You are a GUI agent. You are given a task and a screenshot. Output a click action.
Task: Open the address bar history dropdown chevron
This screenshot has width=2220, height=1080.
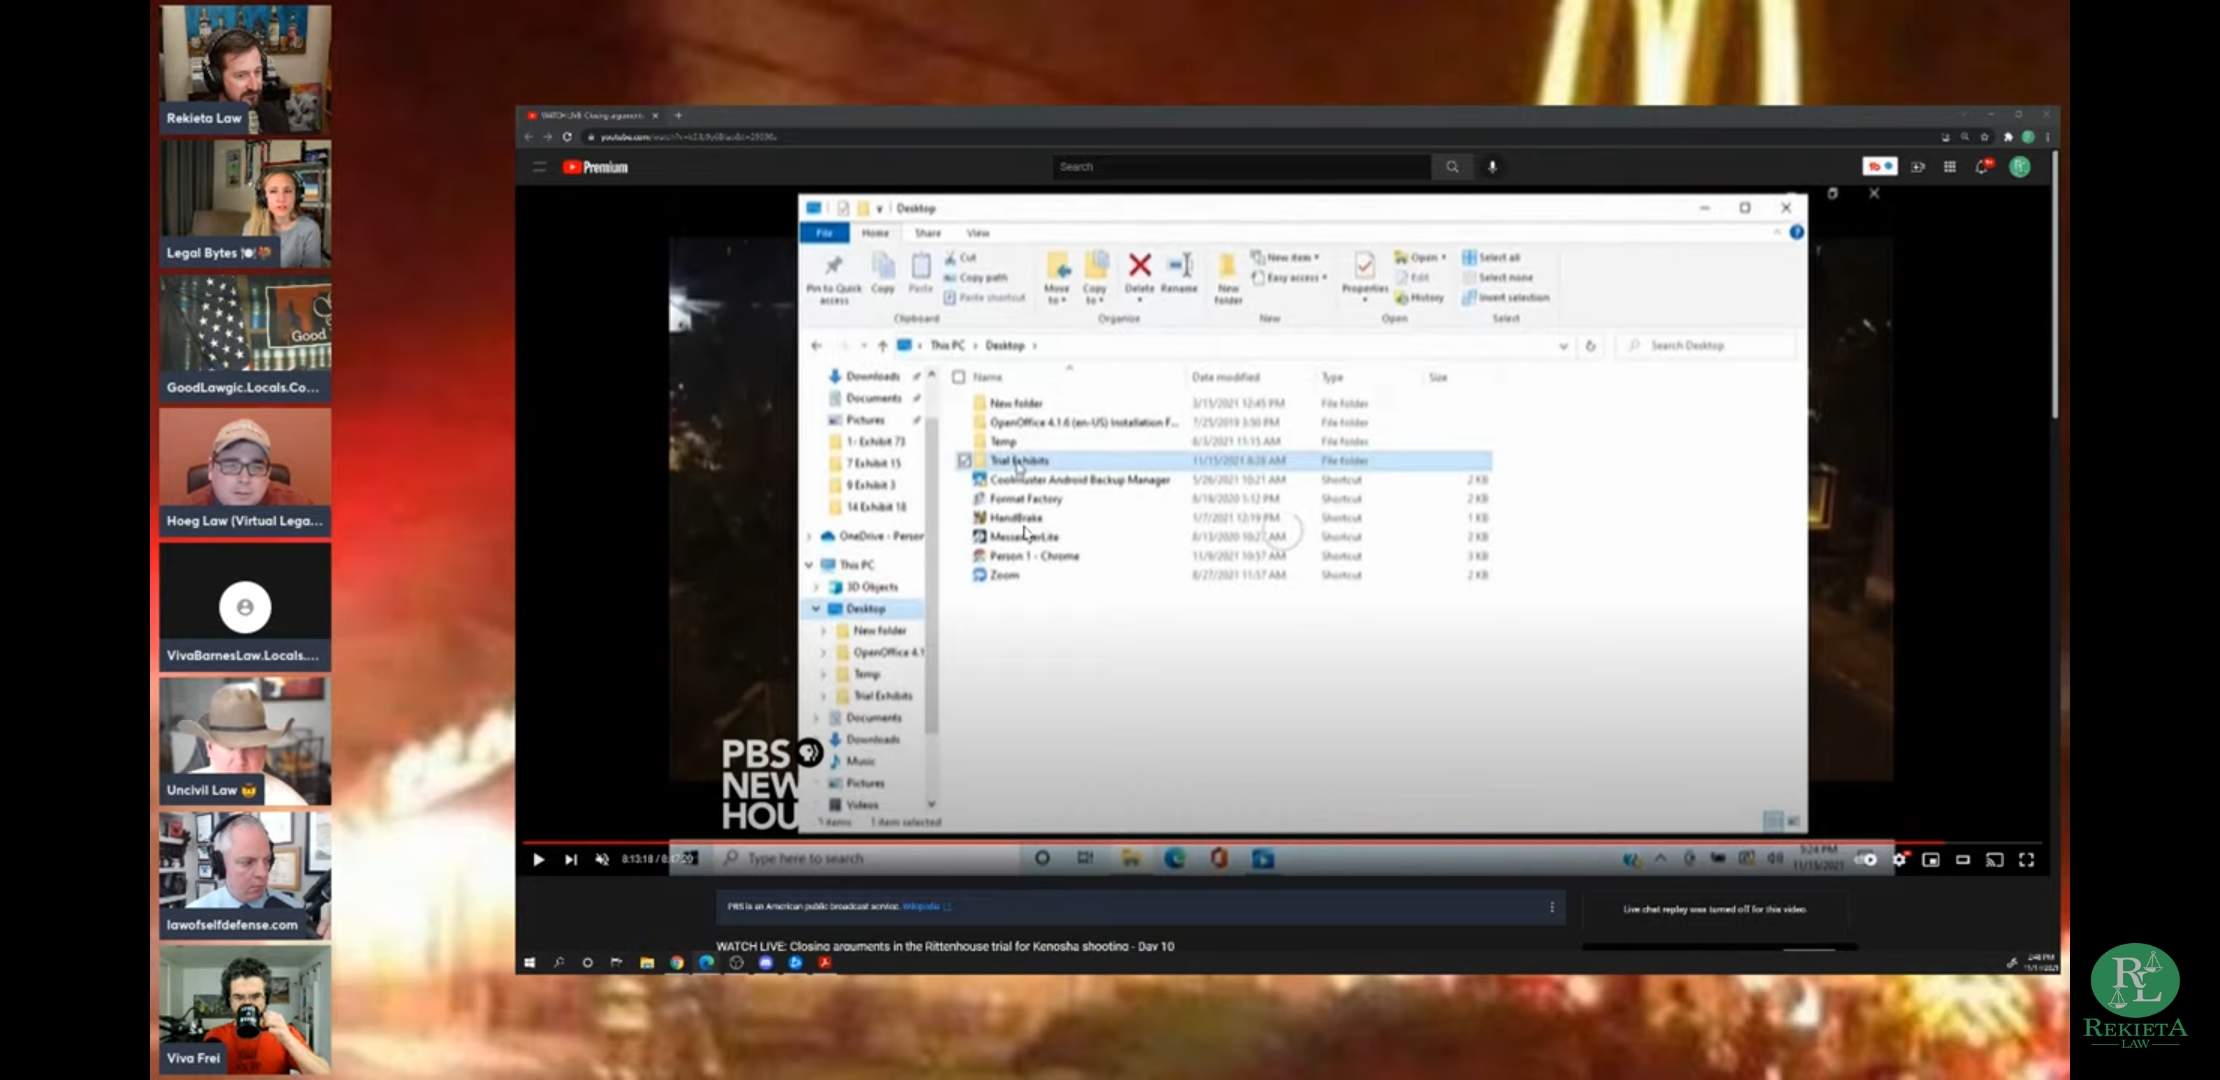click(x=1563, y=346)
